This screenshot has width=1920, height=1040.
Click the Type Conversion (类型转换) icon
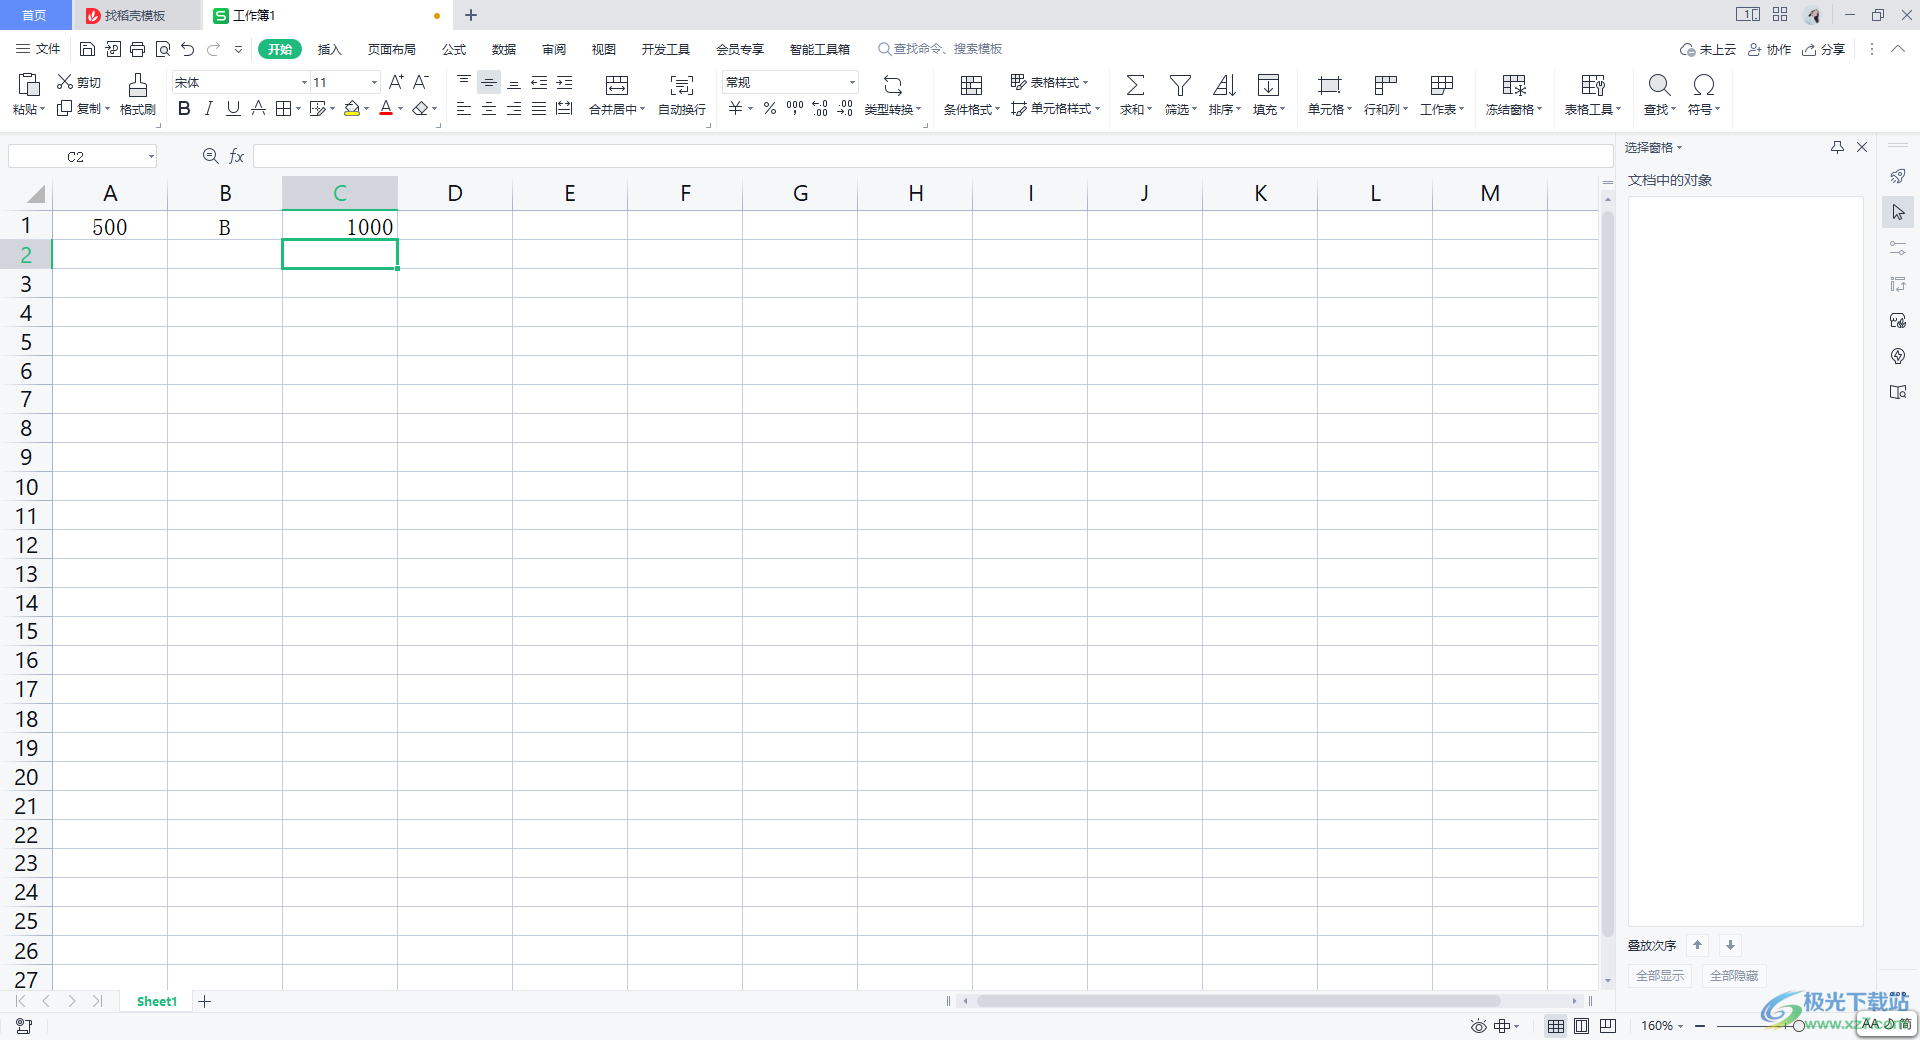(893, 85)
